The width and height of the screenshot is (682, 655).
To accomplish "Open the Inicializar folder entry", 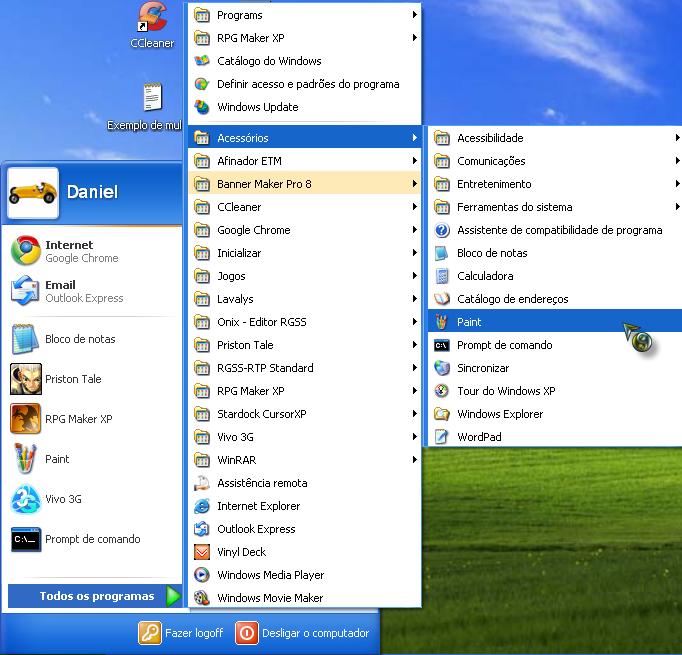I will [305, 253].
